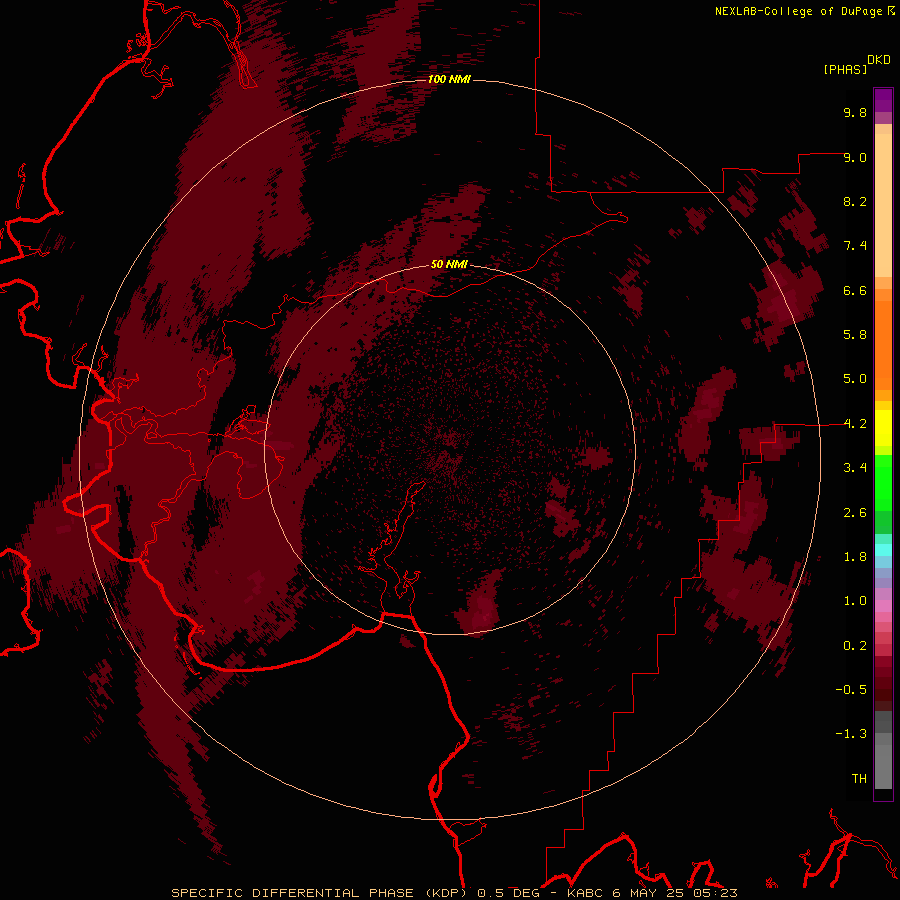Click the 7.4 legend value
The image size is (900, 900).
click(x=855, y=246)
